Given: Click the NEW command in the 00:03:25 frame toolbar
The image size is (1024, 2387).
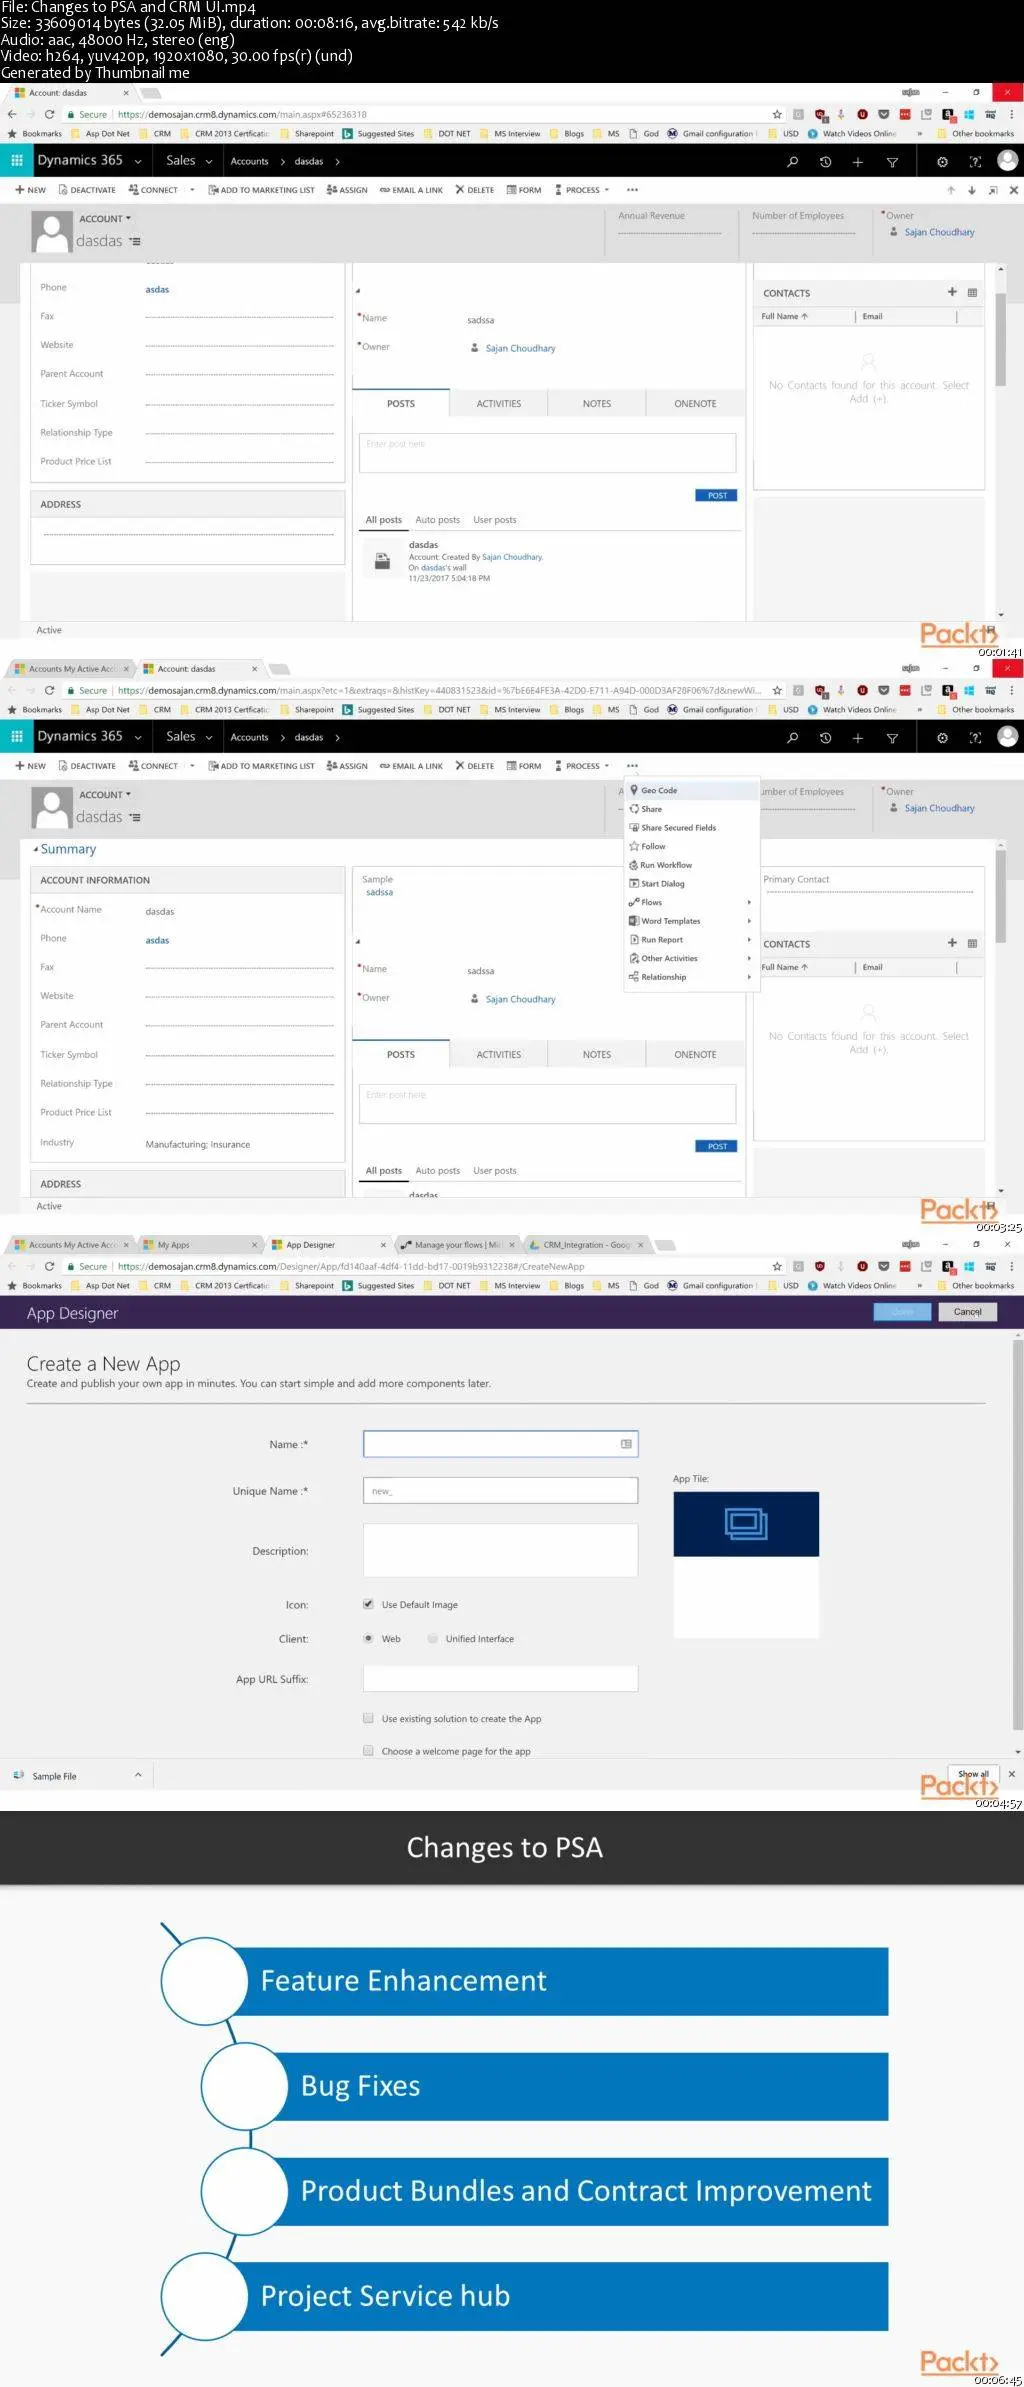Looking at the screenshot, I should coord(31,766).
